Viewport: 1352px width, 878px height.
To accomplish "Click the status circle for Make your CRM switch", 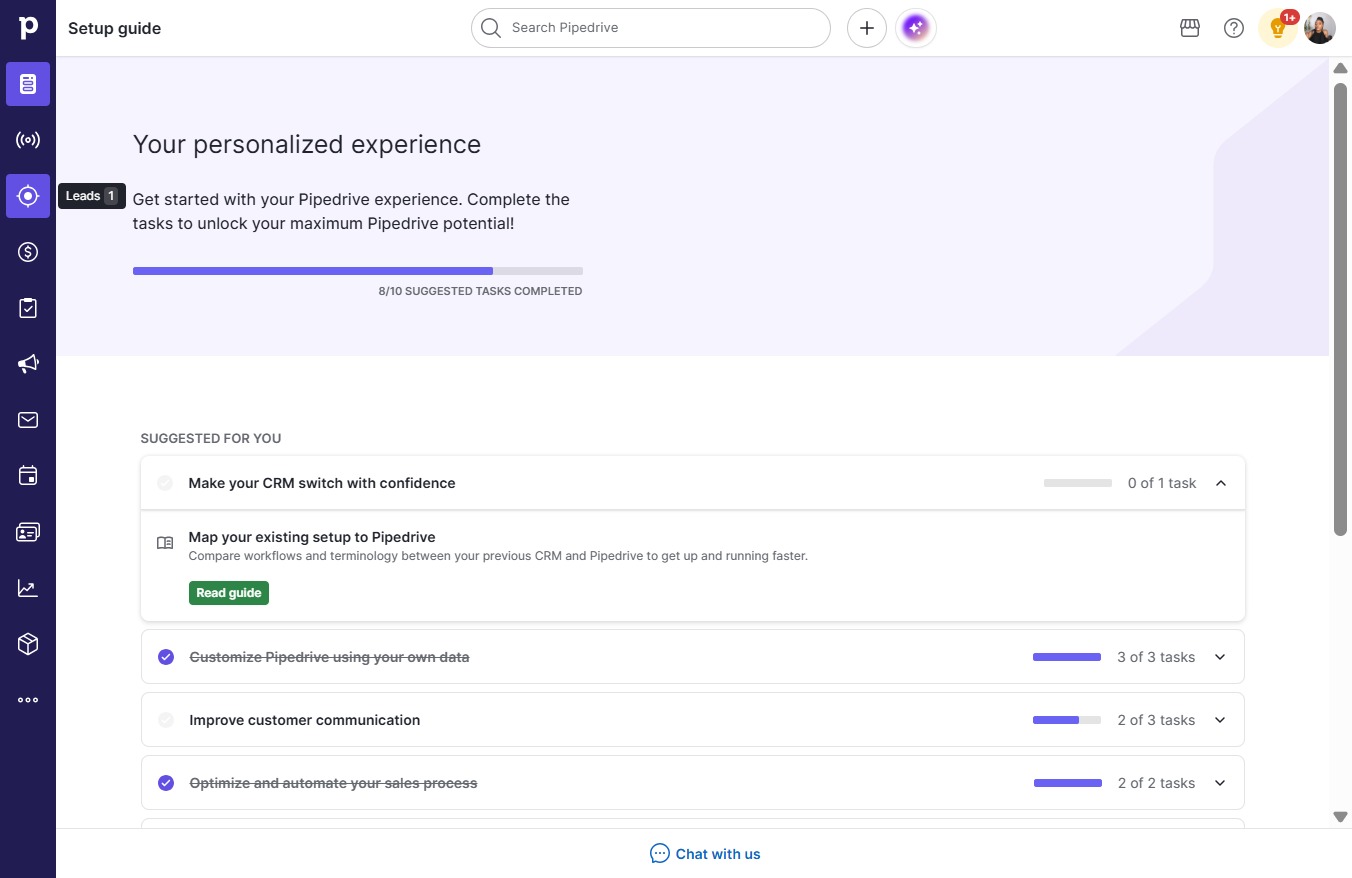I will (165, 483).
